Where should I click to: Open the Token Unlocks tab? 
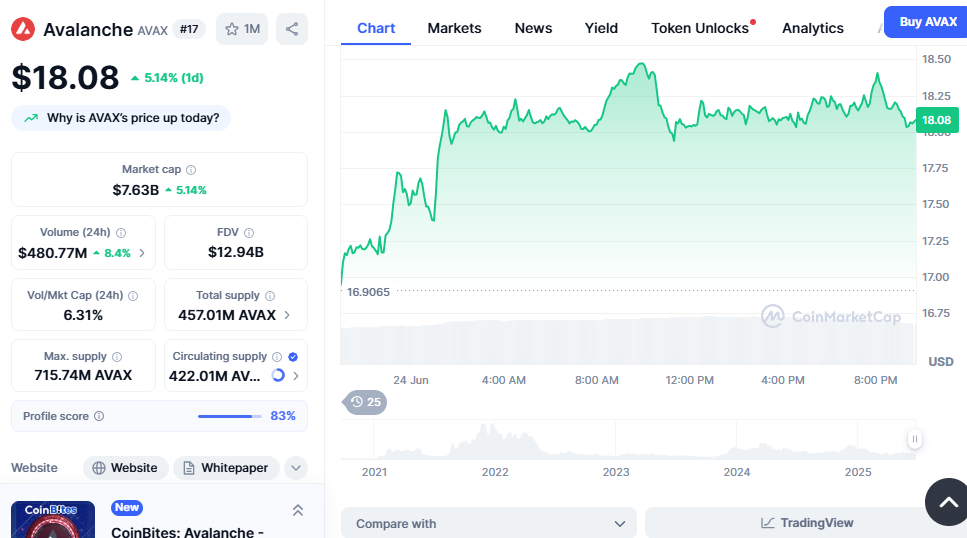click(700, 28)
